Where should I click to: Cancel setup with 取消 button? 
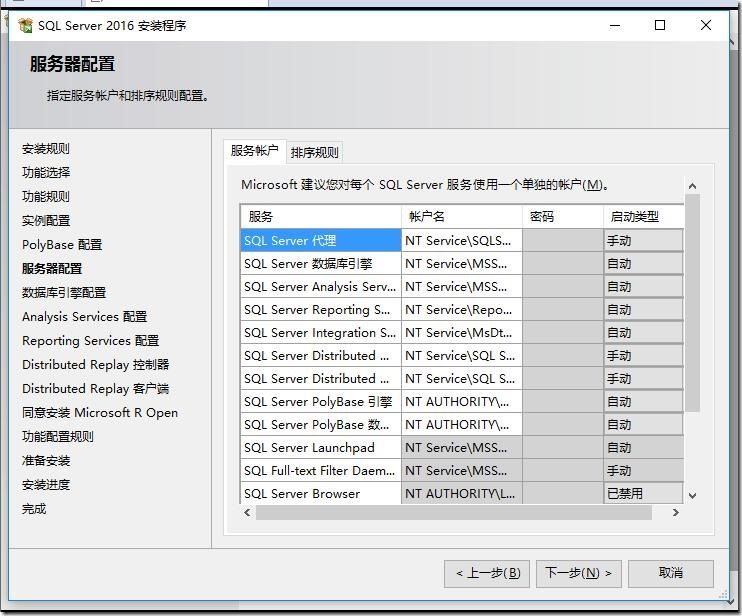[x=671, y=573]
